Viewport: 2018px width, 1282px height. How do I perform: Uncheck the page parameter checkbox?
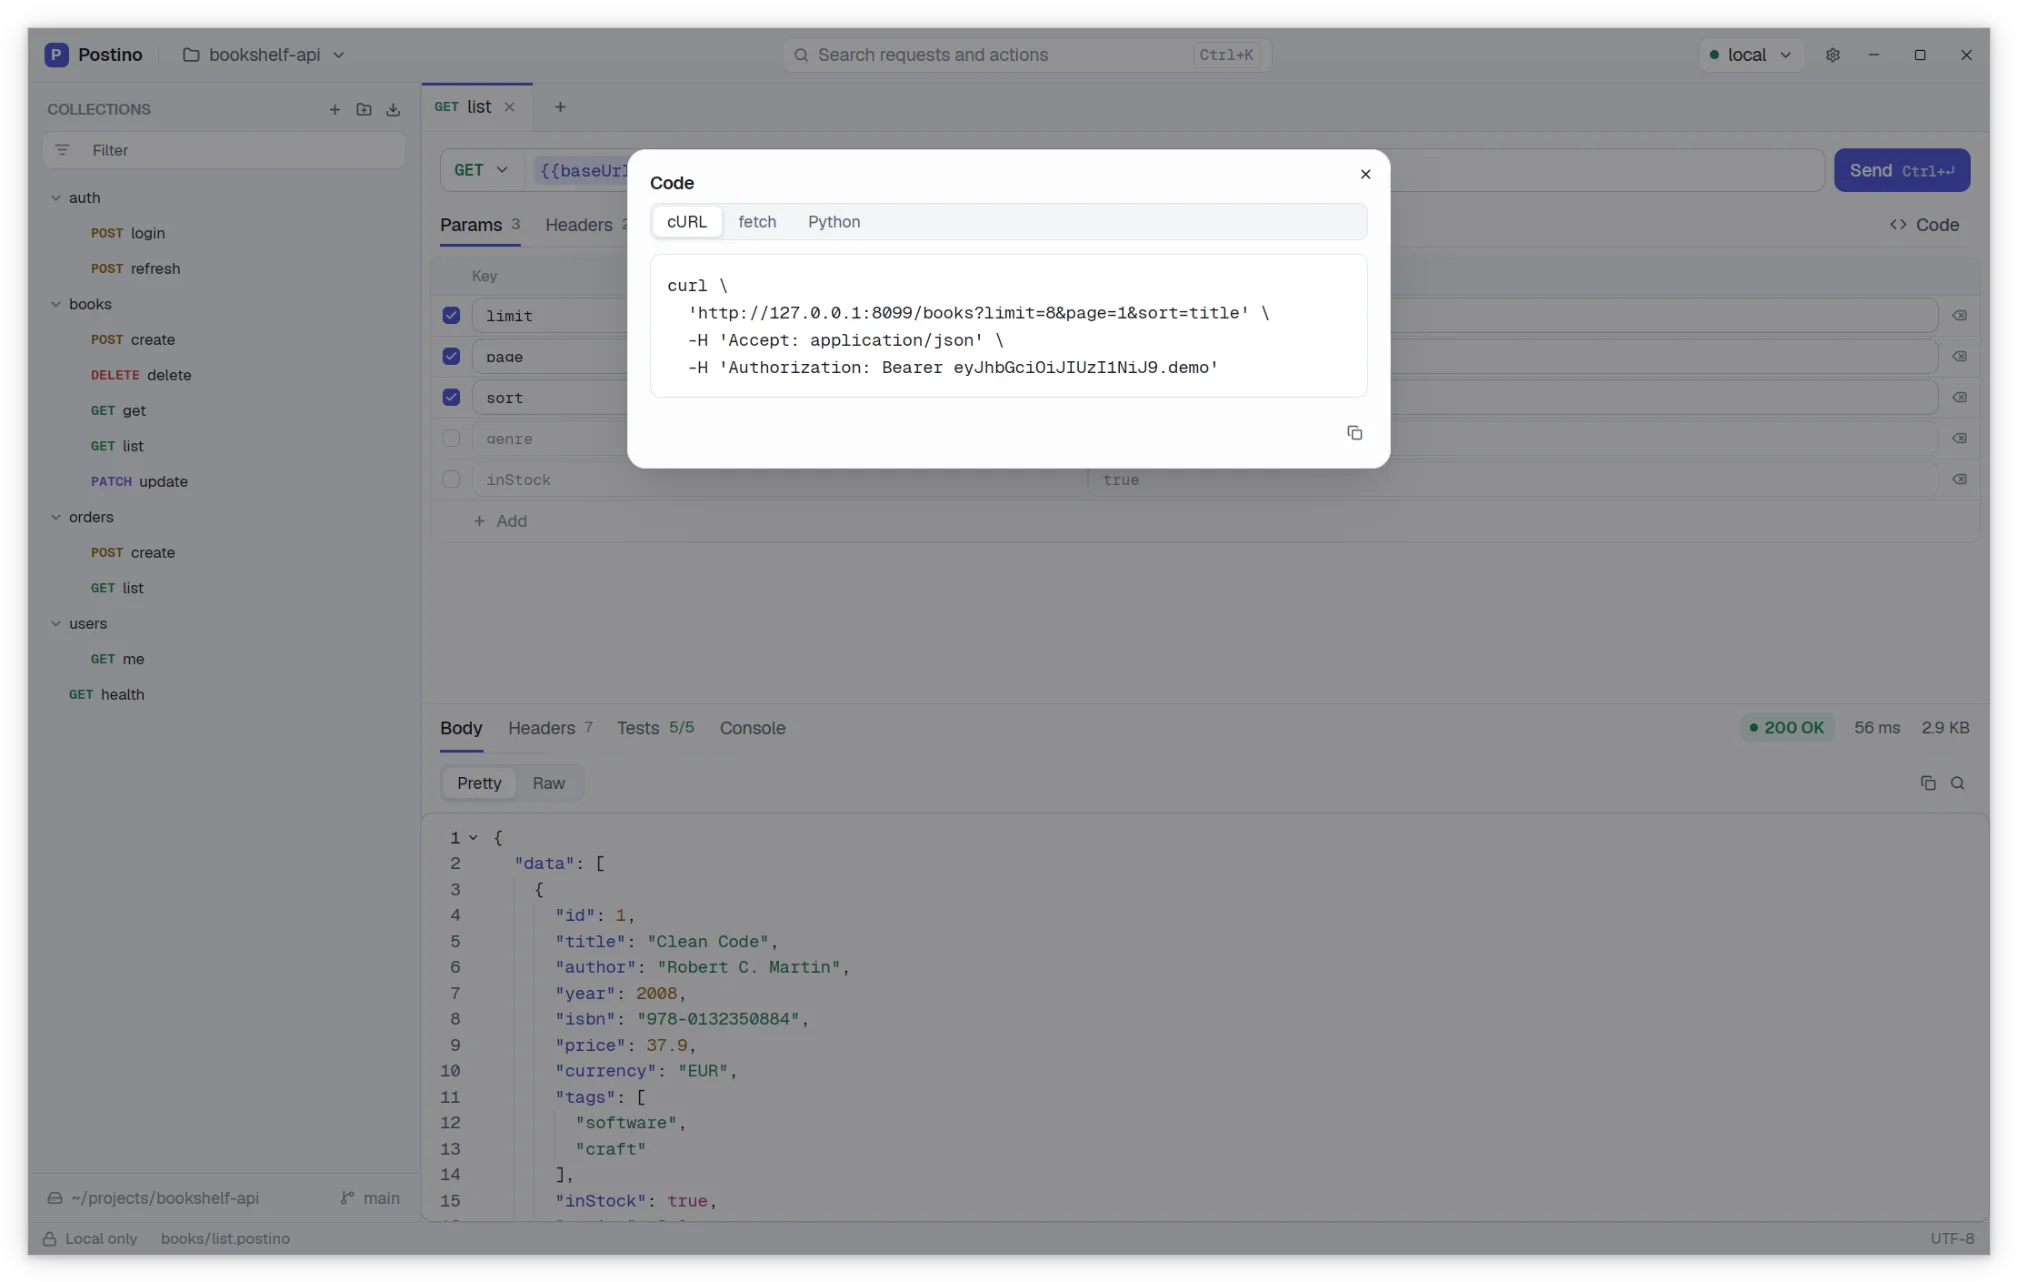pos(451,357)
